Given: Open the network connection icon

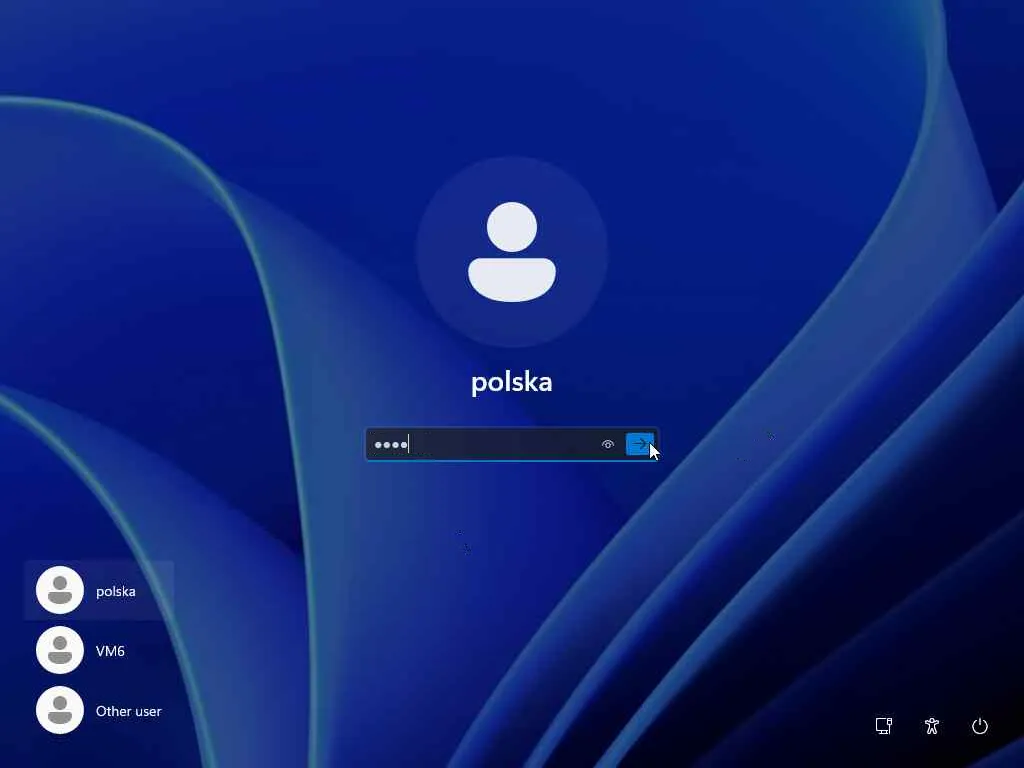Looking at the screenshot, I should 884,726.
